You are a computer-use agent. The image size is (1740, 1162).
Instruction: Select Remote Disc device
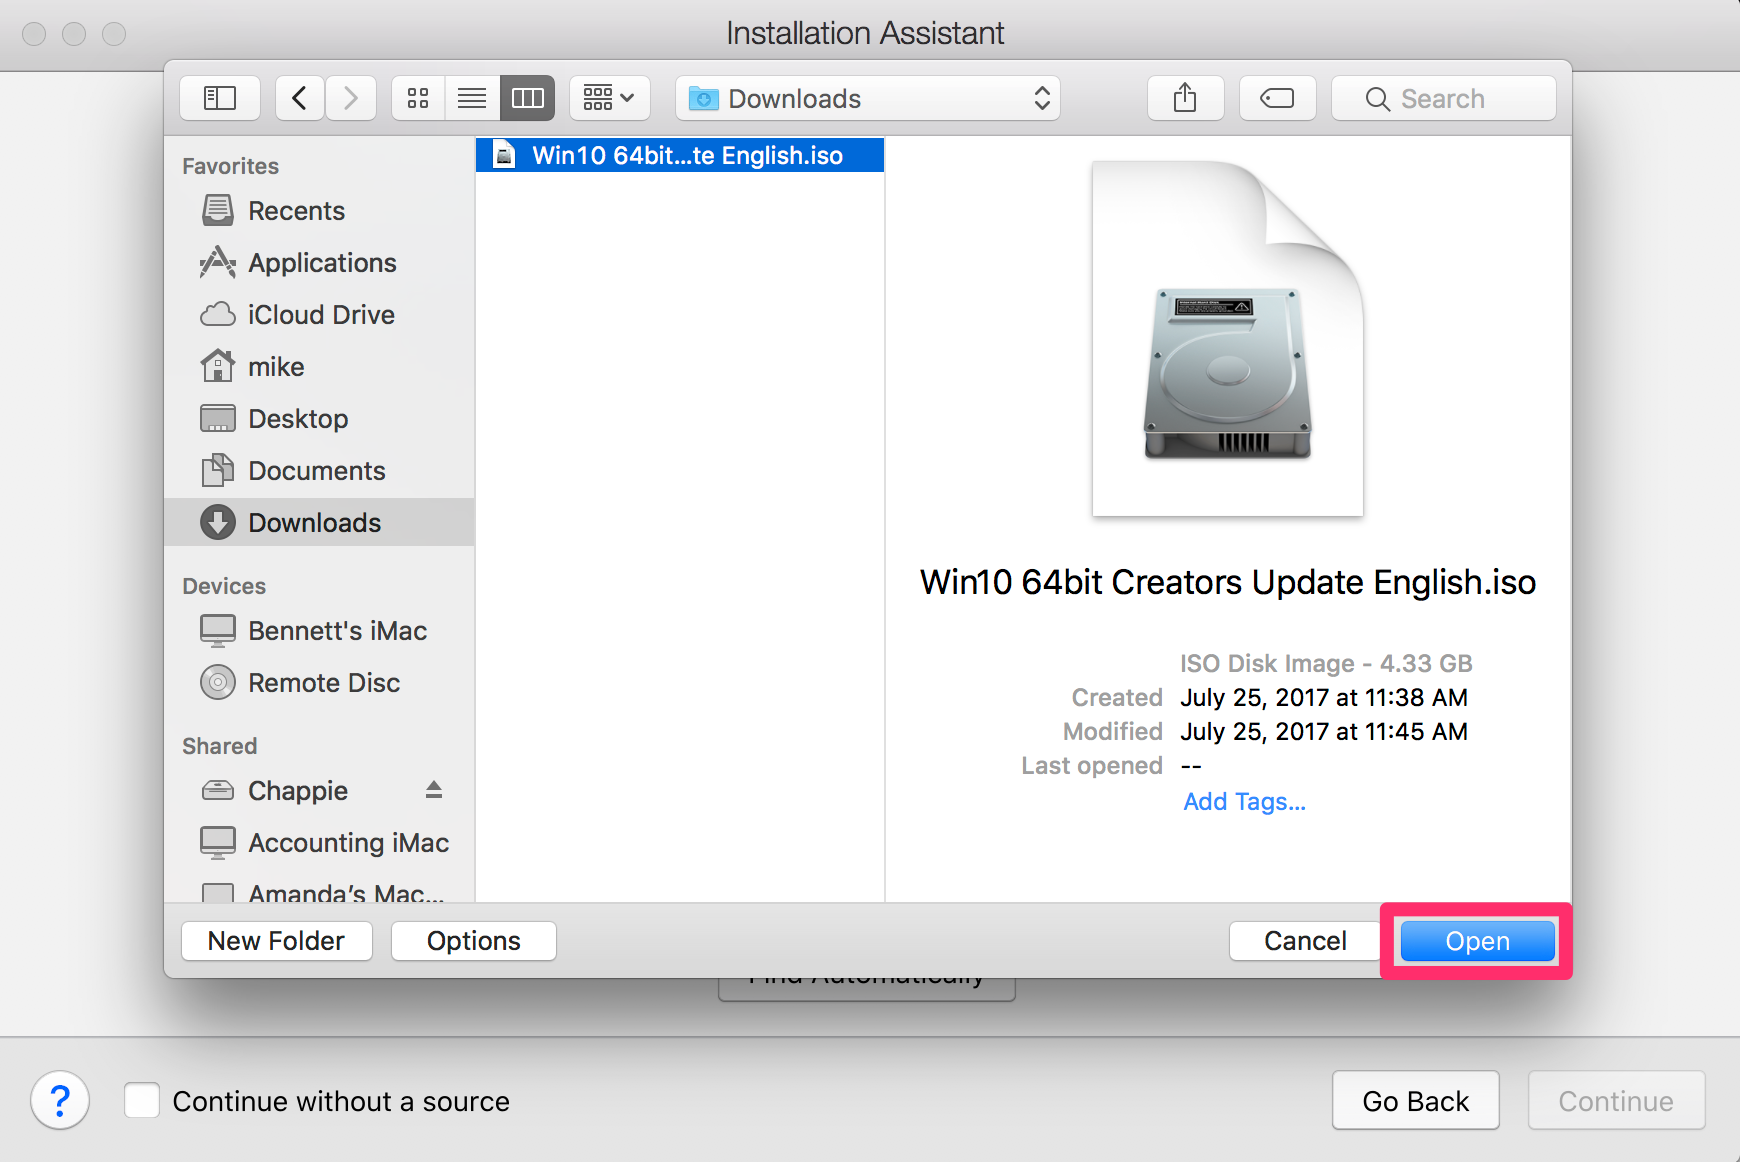click(319, 683)
